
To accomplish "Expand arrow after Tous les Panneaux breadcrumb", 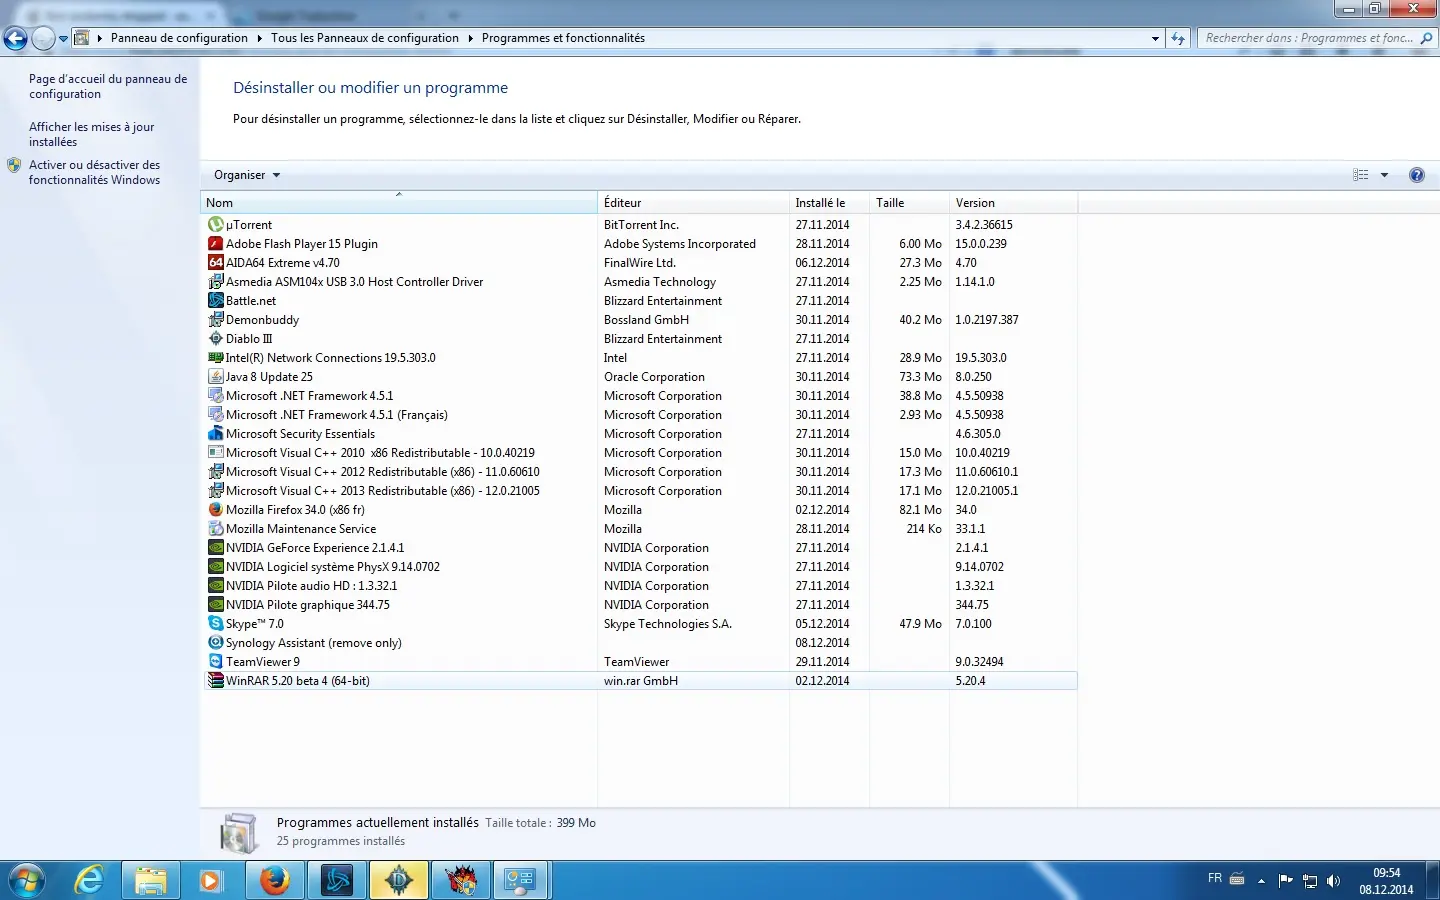I will [x=471, y=38].
